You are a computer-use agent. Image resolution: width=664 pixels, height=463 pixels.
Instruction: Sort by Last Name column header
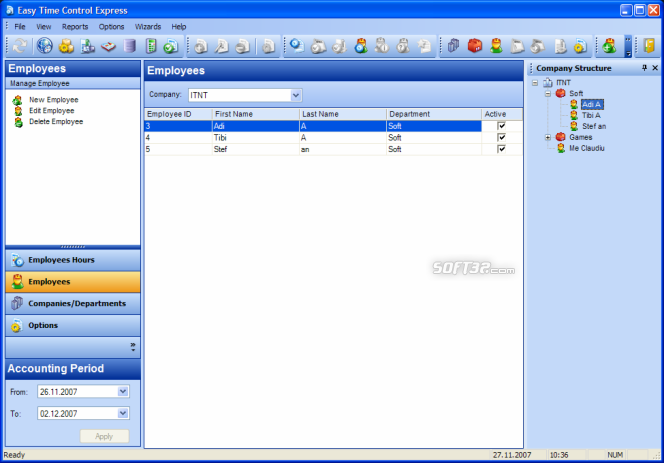[x=343, y=114]
